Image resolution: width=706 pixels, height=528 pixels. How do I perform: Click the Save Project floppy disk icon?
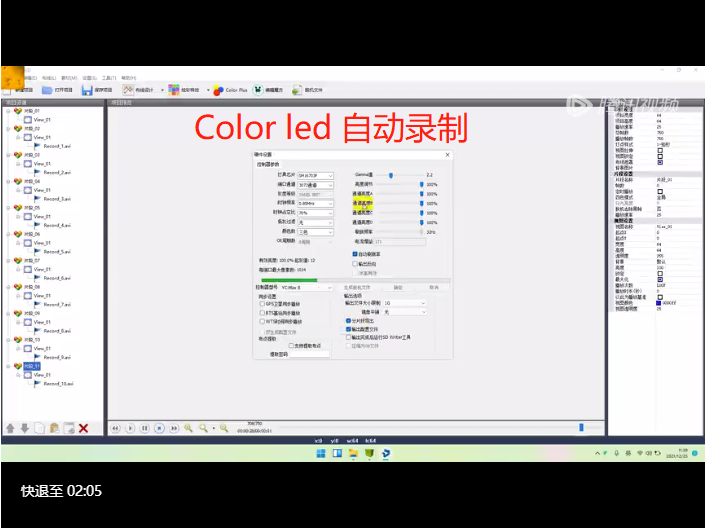tap(87, 90)
